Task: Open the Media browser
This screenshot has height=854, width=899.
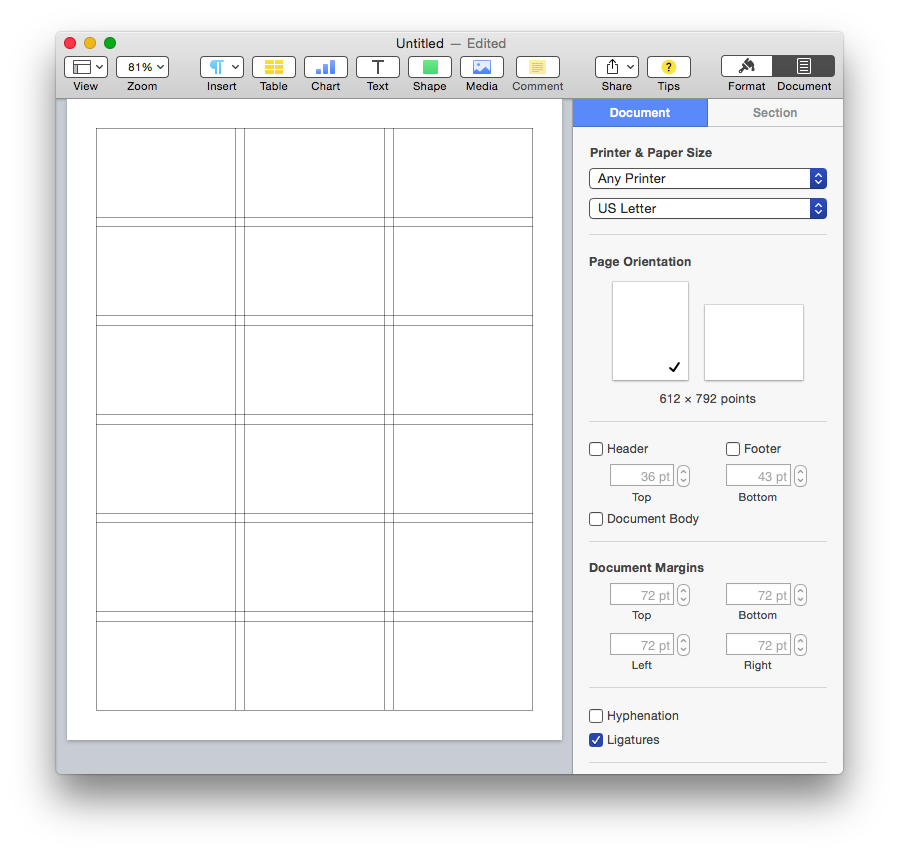Action: point(481,67)
